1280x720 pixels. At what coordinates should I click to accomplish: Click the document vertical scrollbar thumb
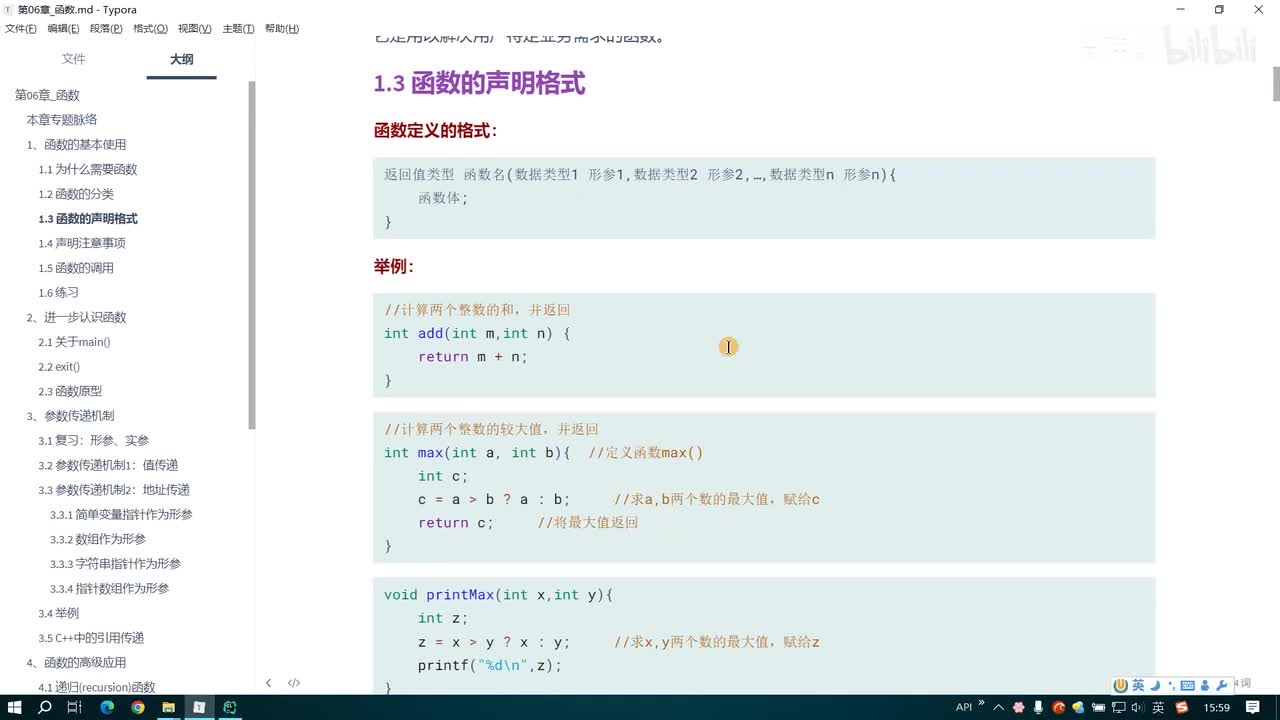tap(1276, 84)
